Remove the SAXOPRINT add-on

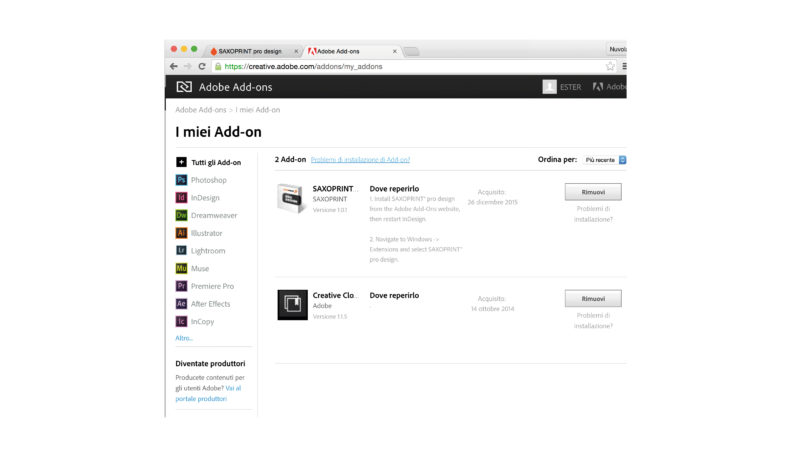pyautogui.click(x=593, y=192)
